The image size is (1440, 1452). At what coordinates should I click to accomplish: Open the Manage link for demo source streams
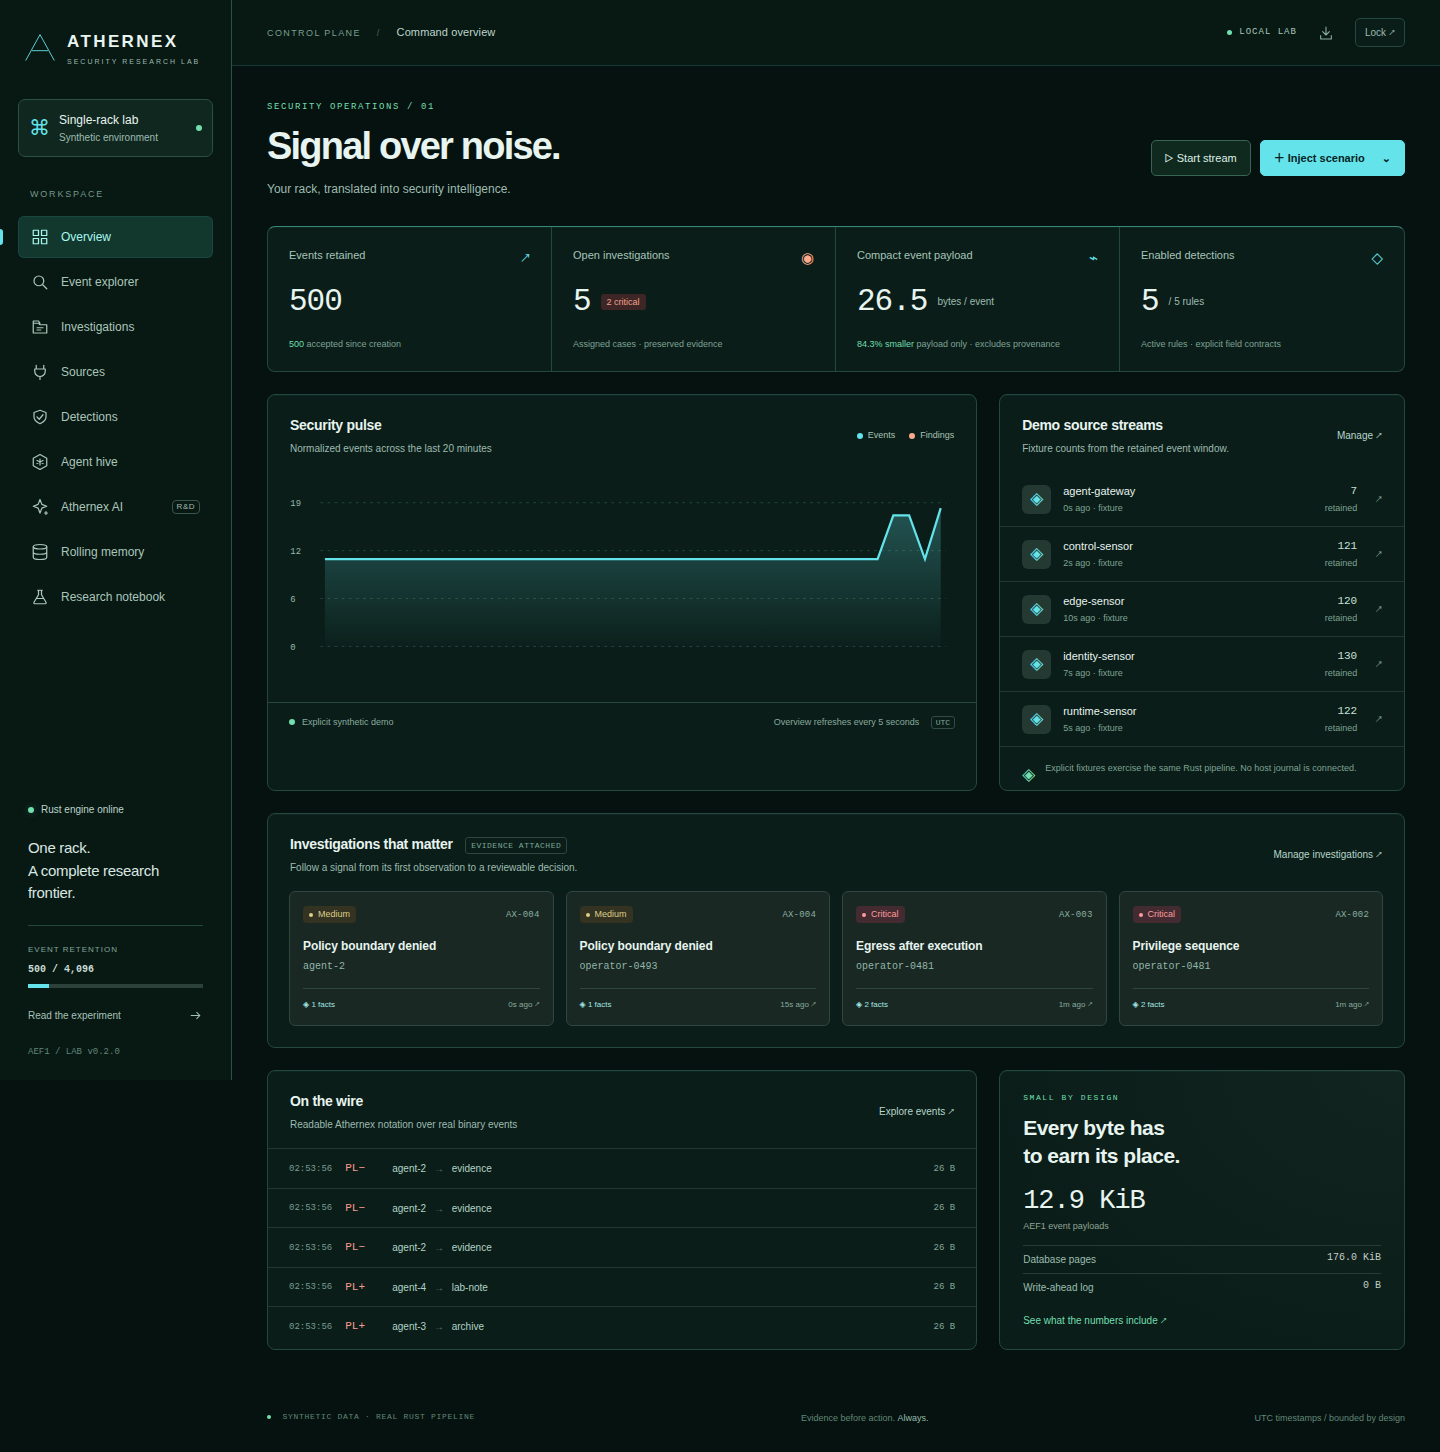(x=1359, y=436)
